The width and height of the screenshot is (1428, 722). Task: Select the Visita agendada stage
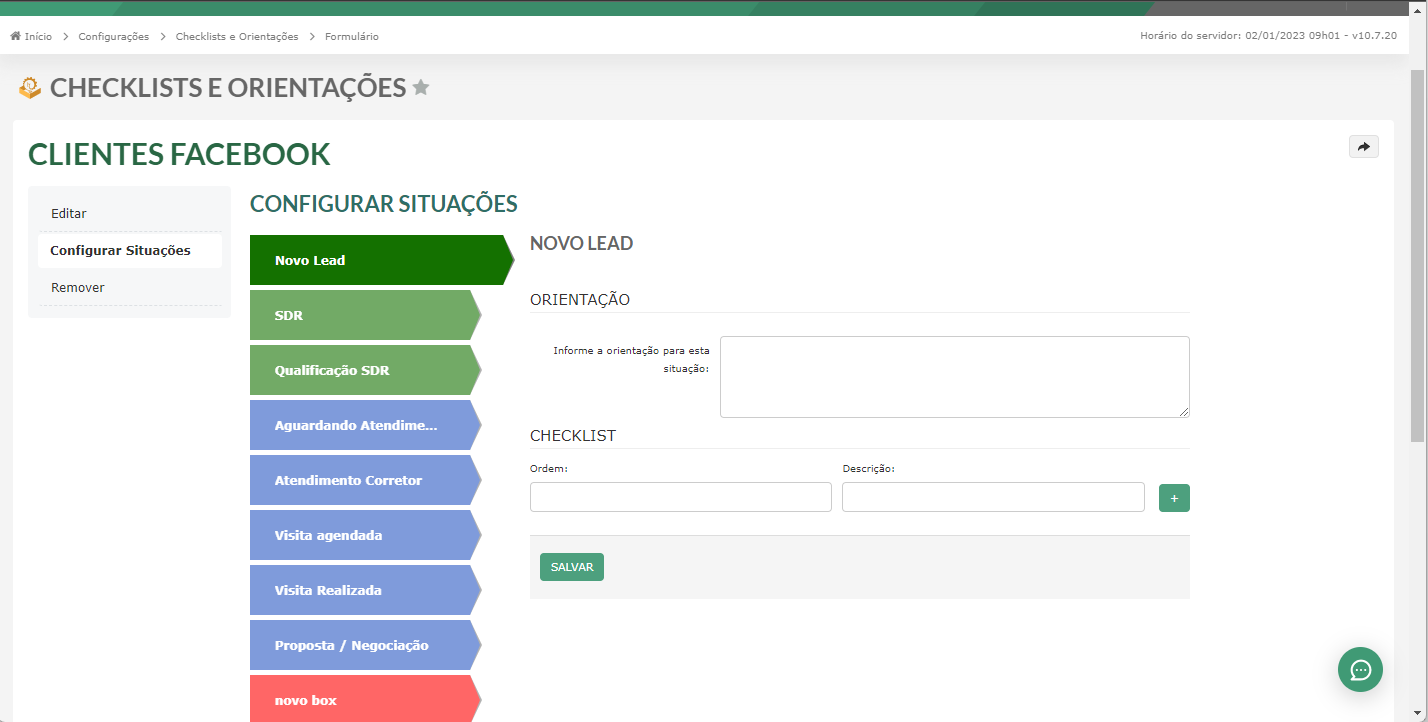[x=366, y=535]
